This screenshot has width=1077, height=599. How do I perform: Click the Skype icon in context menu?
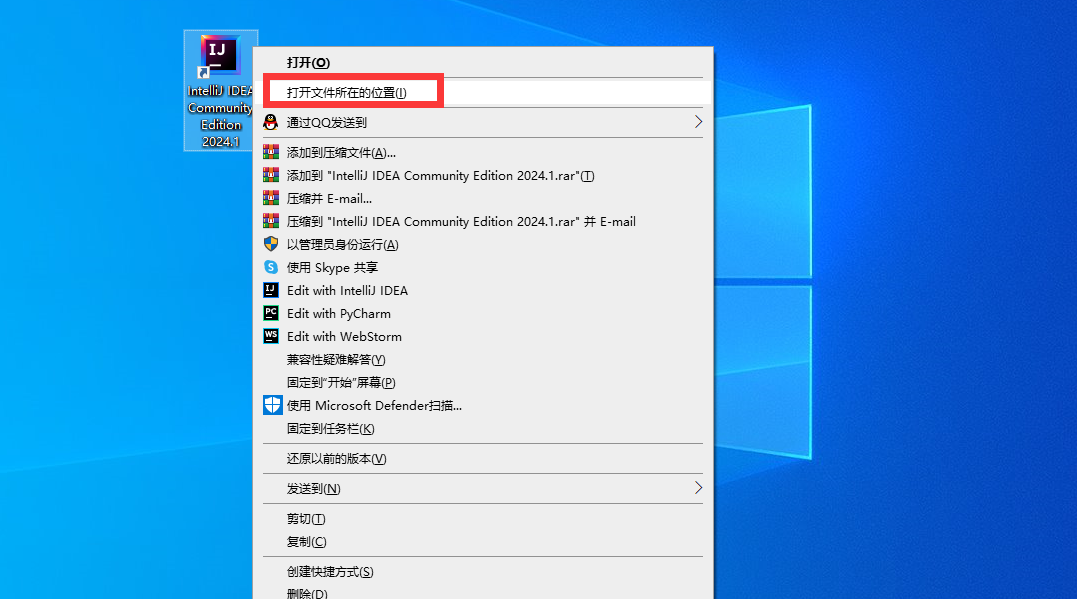pos(271,267)
